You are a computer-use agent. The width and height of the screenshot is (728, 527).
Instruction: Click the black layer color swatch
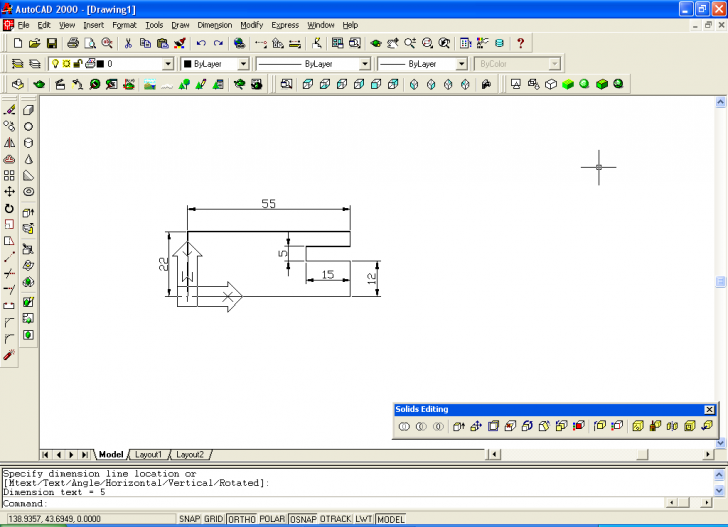click(100, 64)
